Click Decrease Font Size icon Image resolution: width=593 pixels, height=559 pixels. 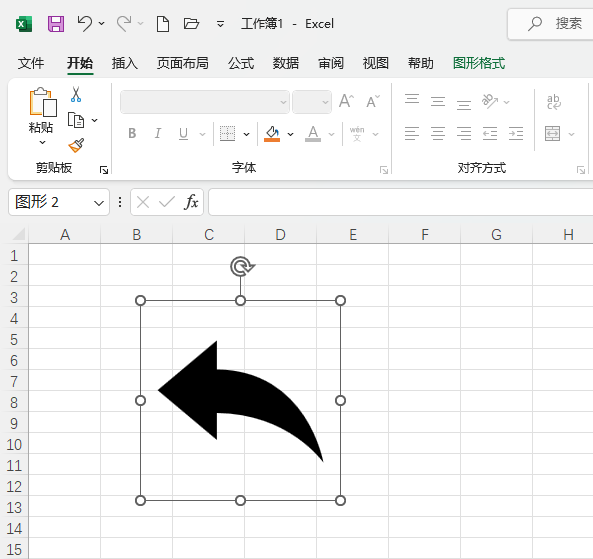tap(373, 101)
